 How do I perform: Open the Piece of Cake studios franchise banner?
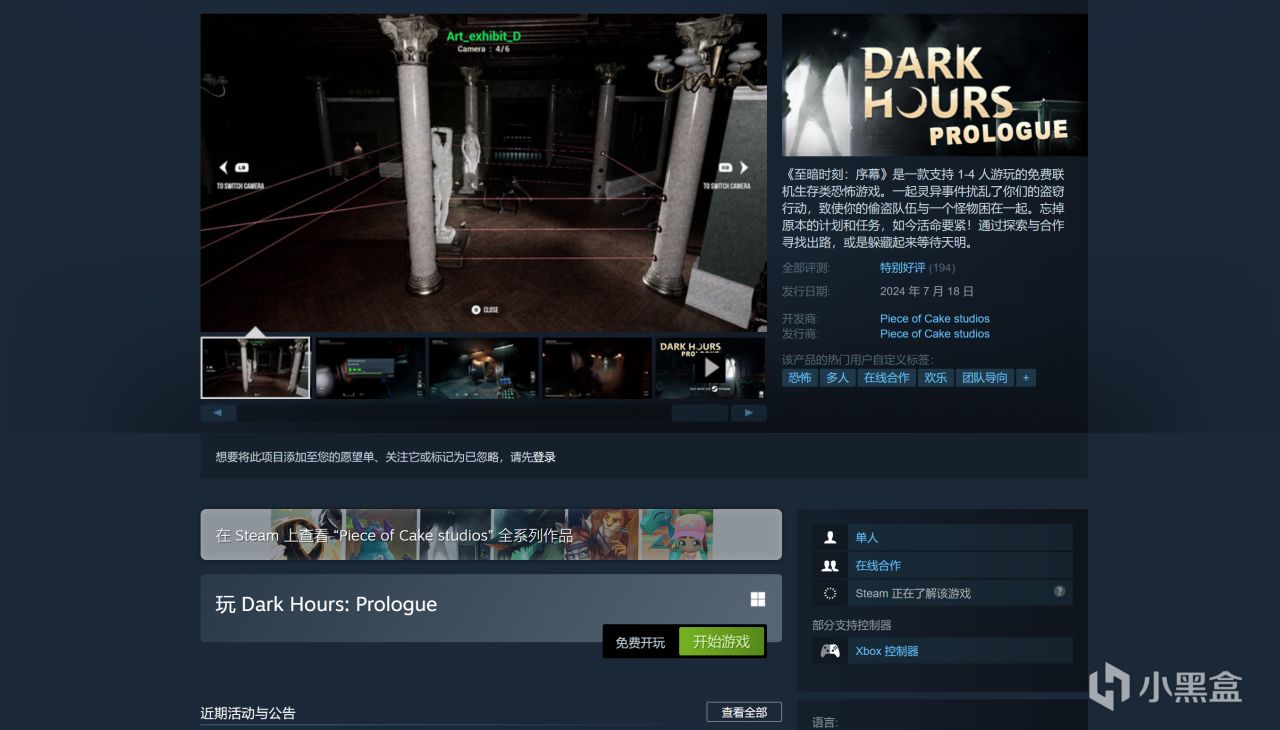[491, 535]
